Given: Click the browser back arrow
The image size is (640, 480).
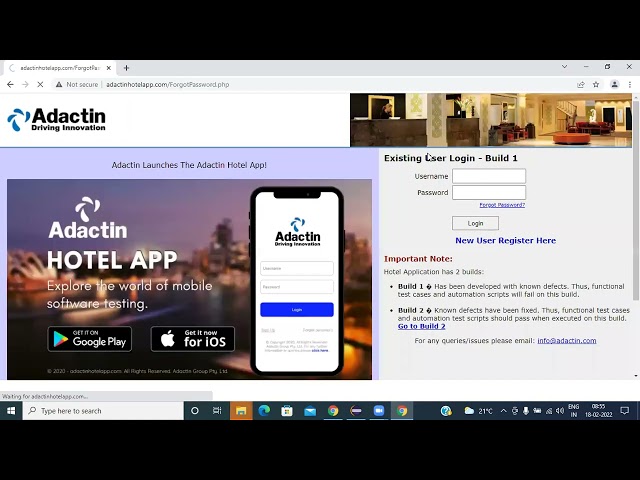Looking at the screenshot, I should point(10,84).
